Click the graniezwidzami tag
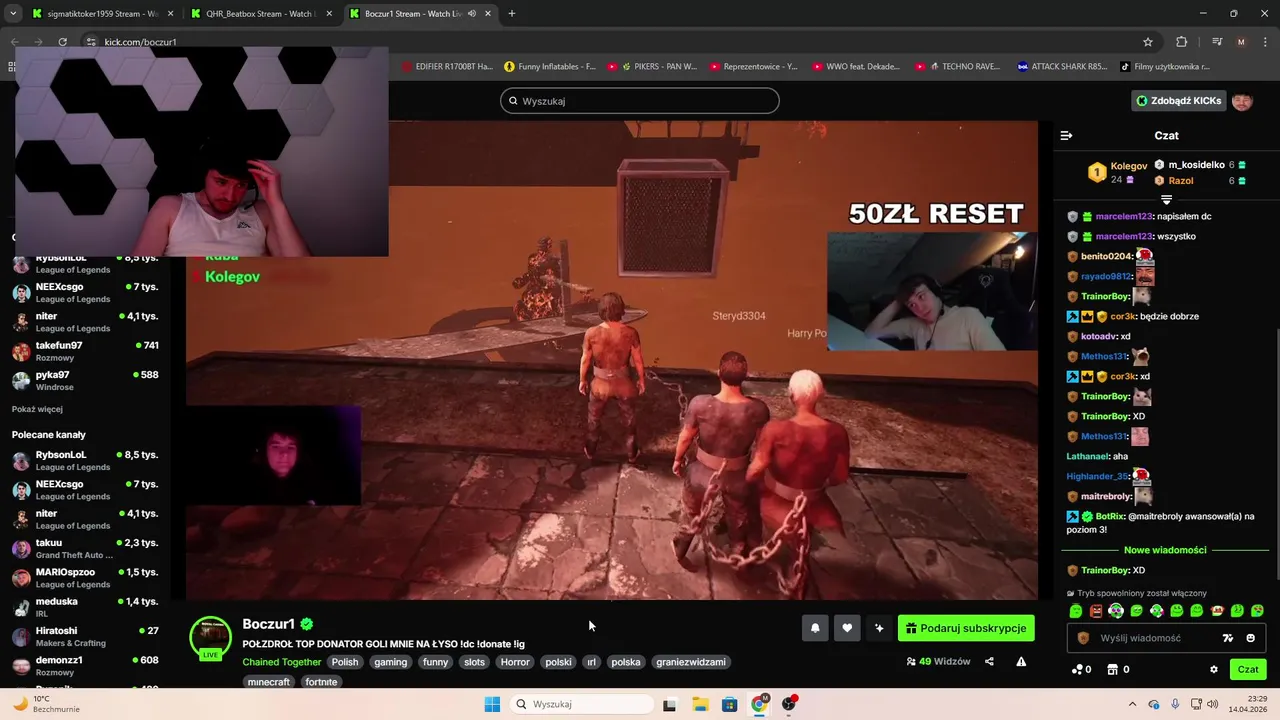This screenshot has height=720, width=1280. point(691,662)
